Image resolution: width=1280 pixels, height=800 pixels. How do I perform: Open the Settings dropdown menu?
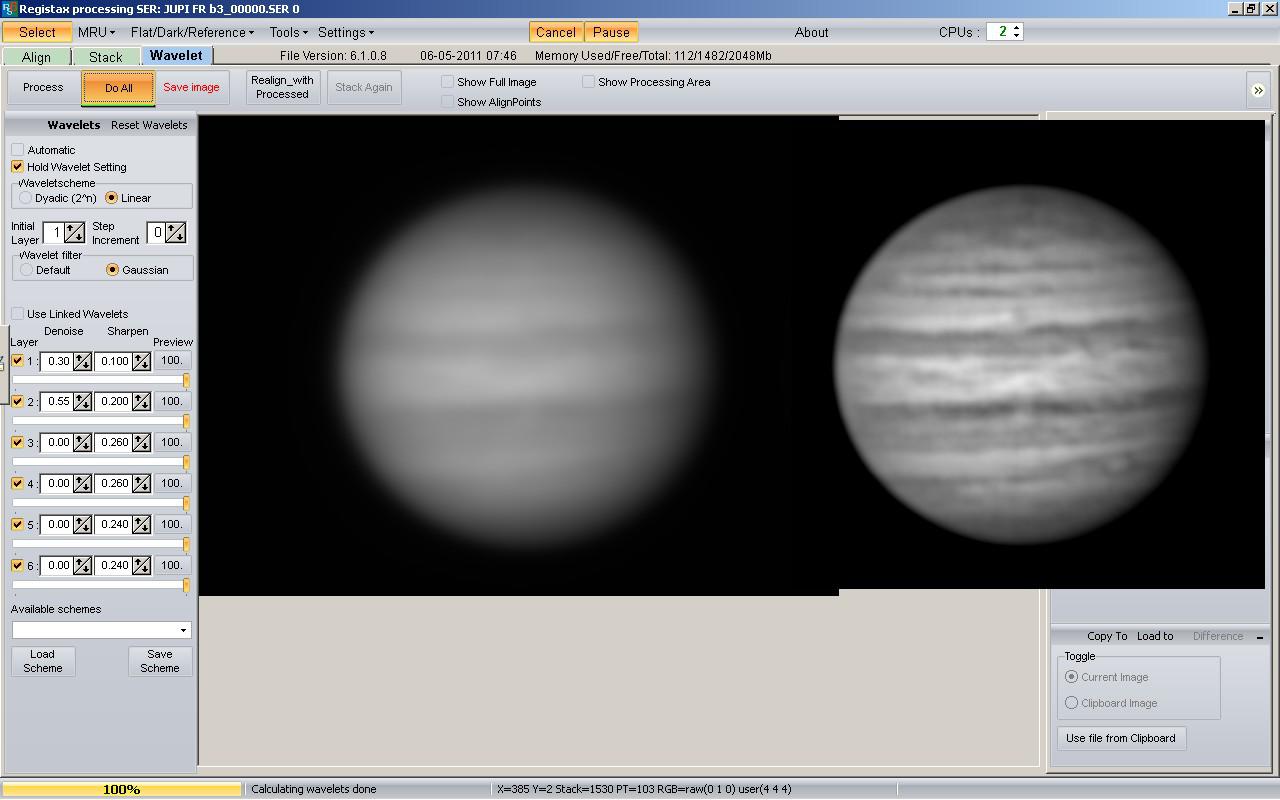tap(346, 32)
